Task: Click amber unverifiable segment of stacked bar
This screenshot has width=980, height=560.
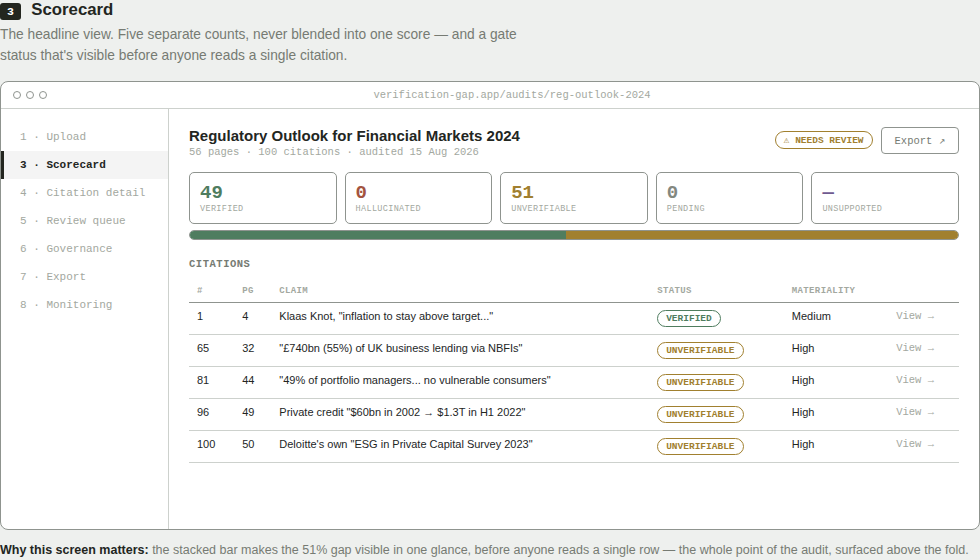Action: click(762, 235)
